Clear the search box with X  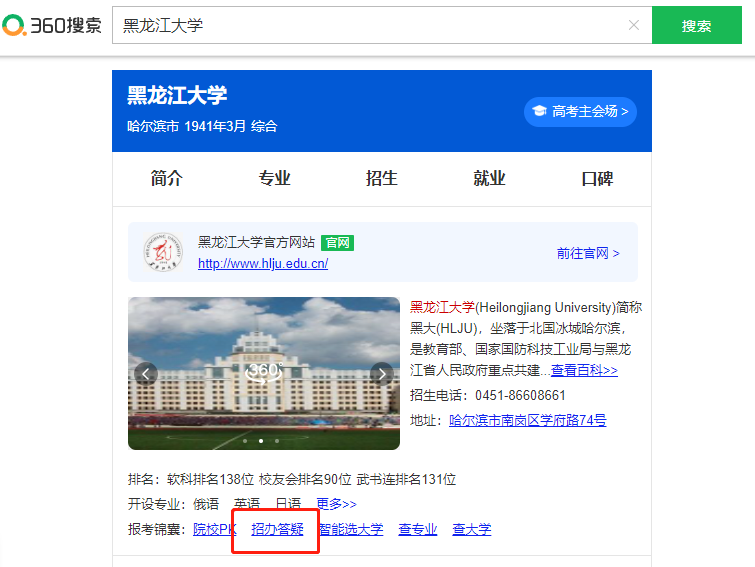click(634, 25)
